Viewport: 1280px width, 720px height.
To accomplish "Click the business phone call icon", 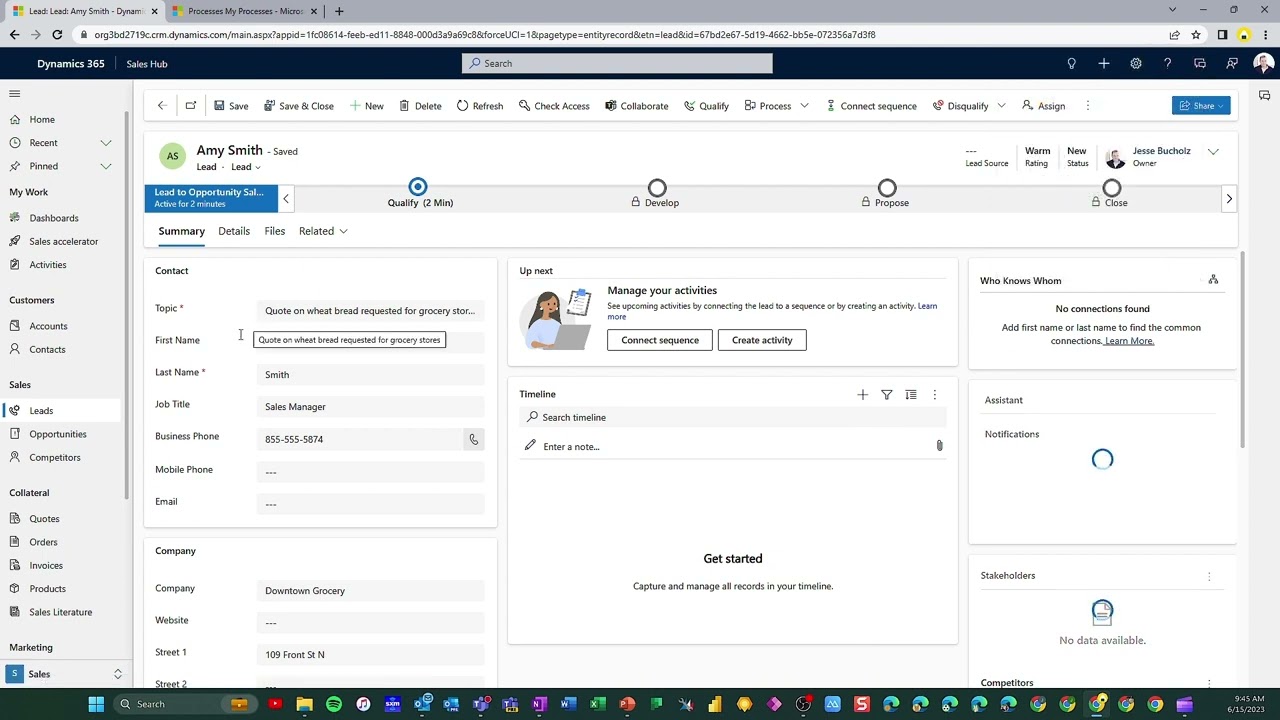I will pyautogui.click(x=474, y=439).
